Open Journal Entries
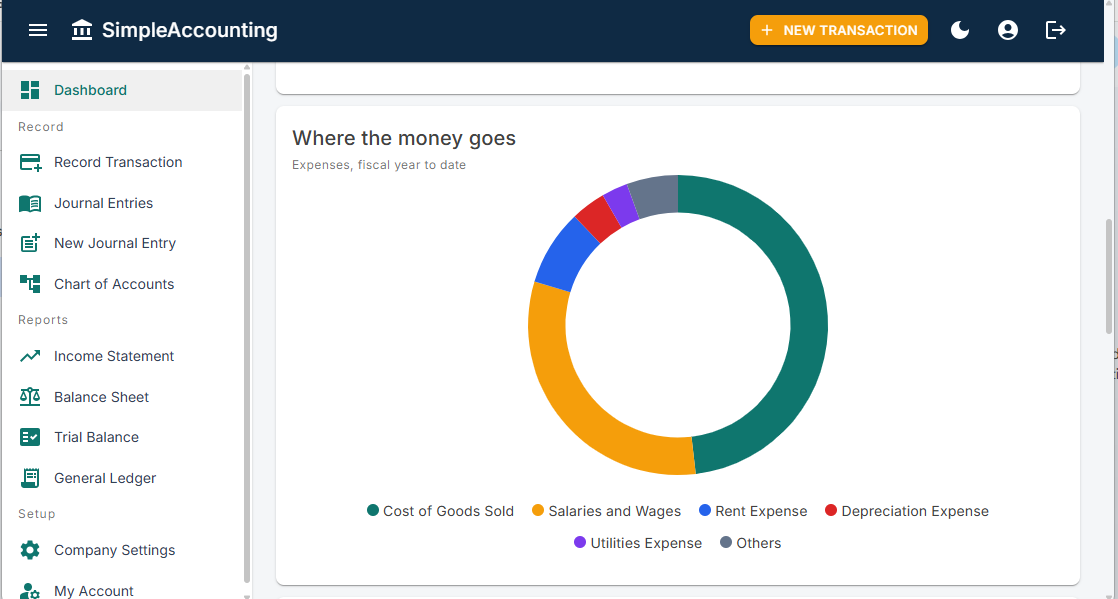Image resolution: width=1118 pixels, height=599 pixels. tap(122, 203)
